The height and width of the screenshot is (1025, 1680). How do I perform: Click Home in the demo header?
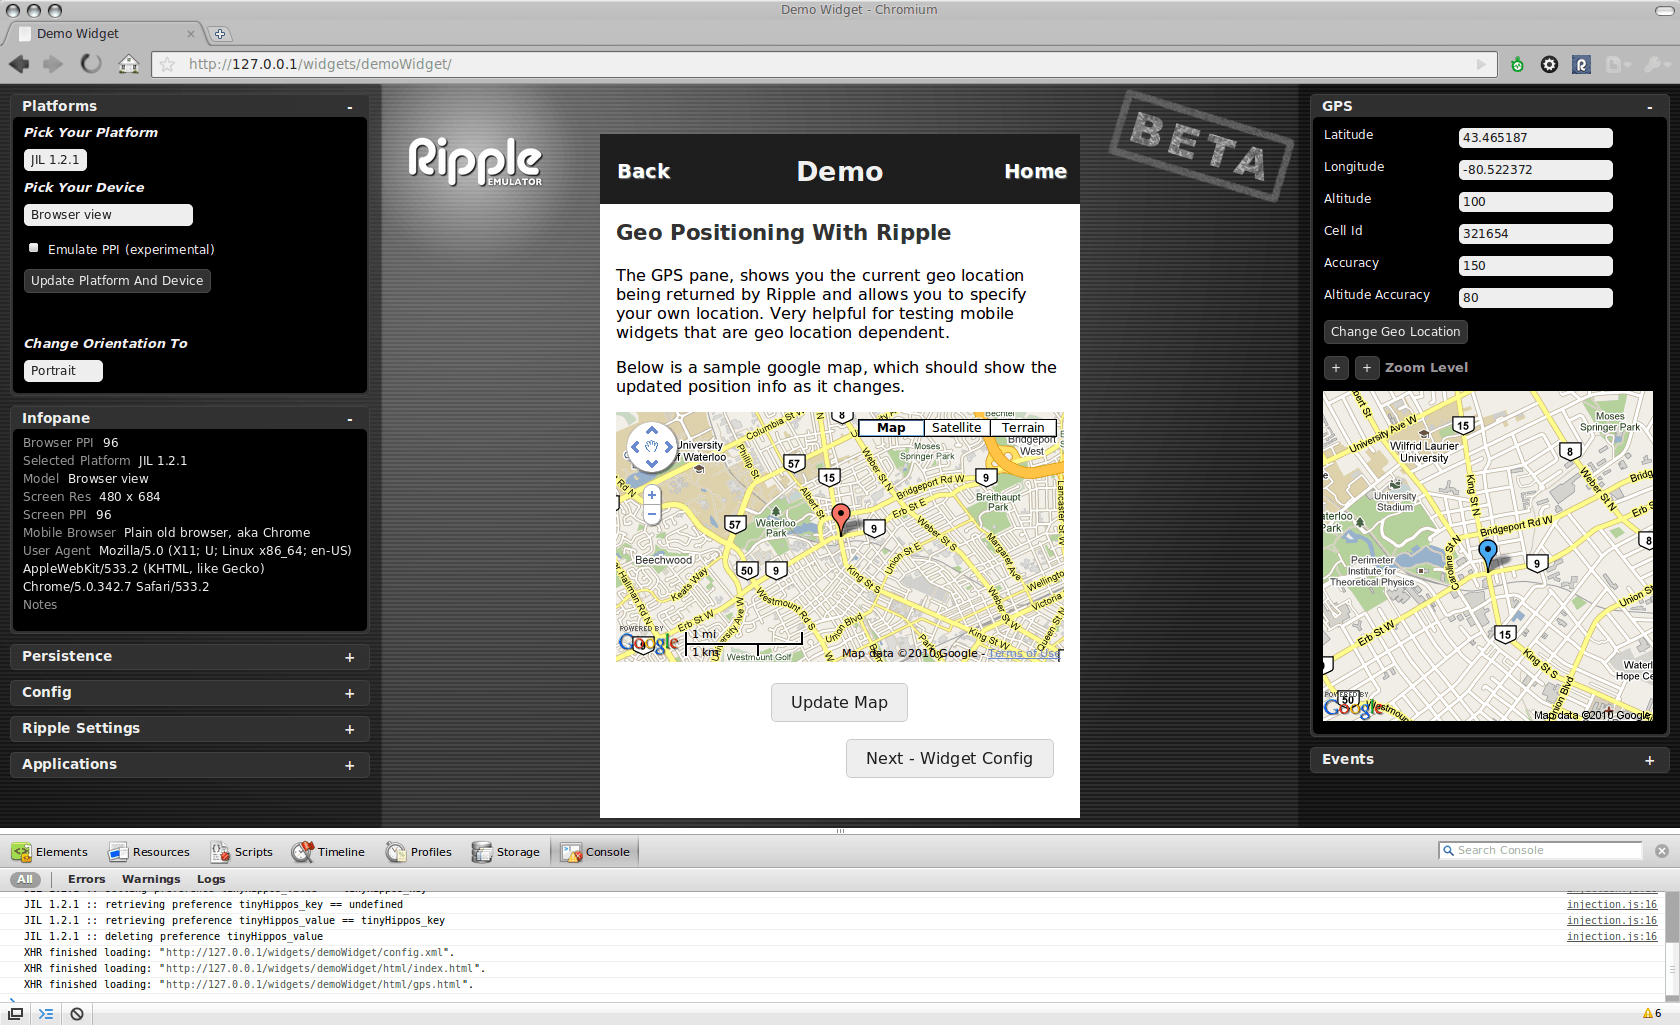[1035, 171]
